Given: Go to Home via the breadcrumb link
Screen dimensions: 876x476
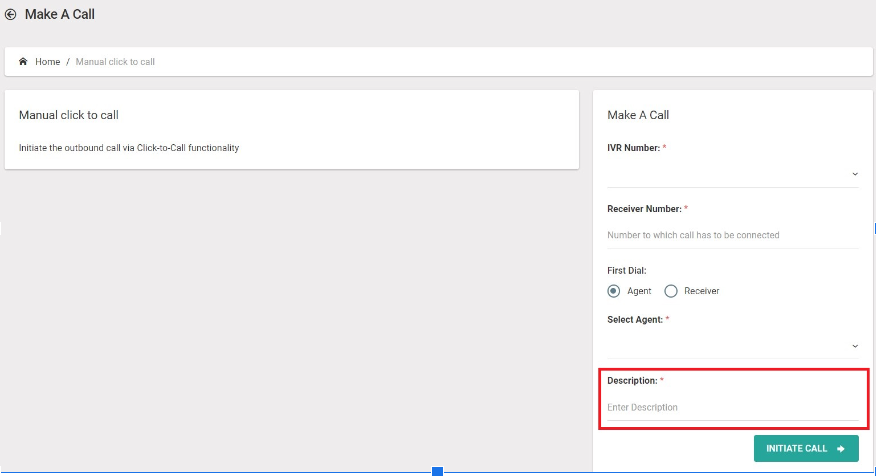Looking at the screenshot, I should click(47, 61).
